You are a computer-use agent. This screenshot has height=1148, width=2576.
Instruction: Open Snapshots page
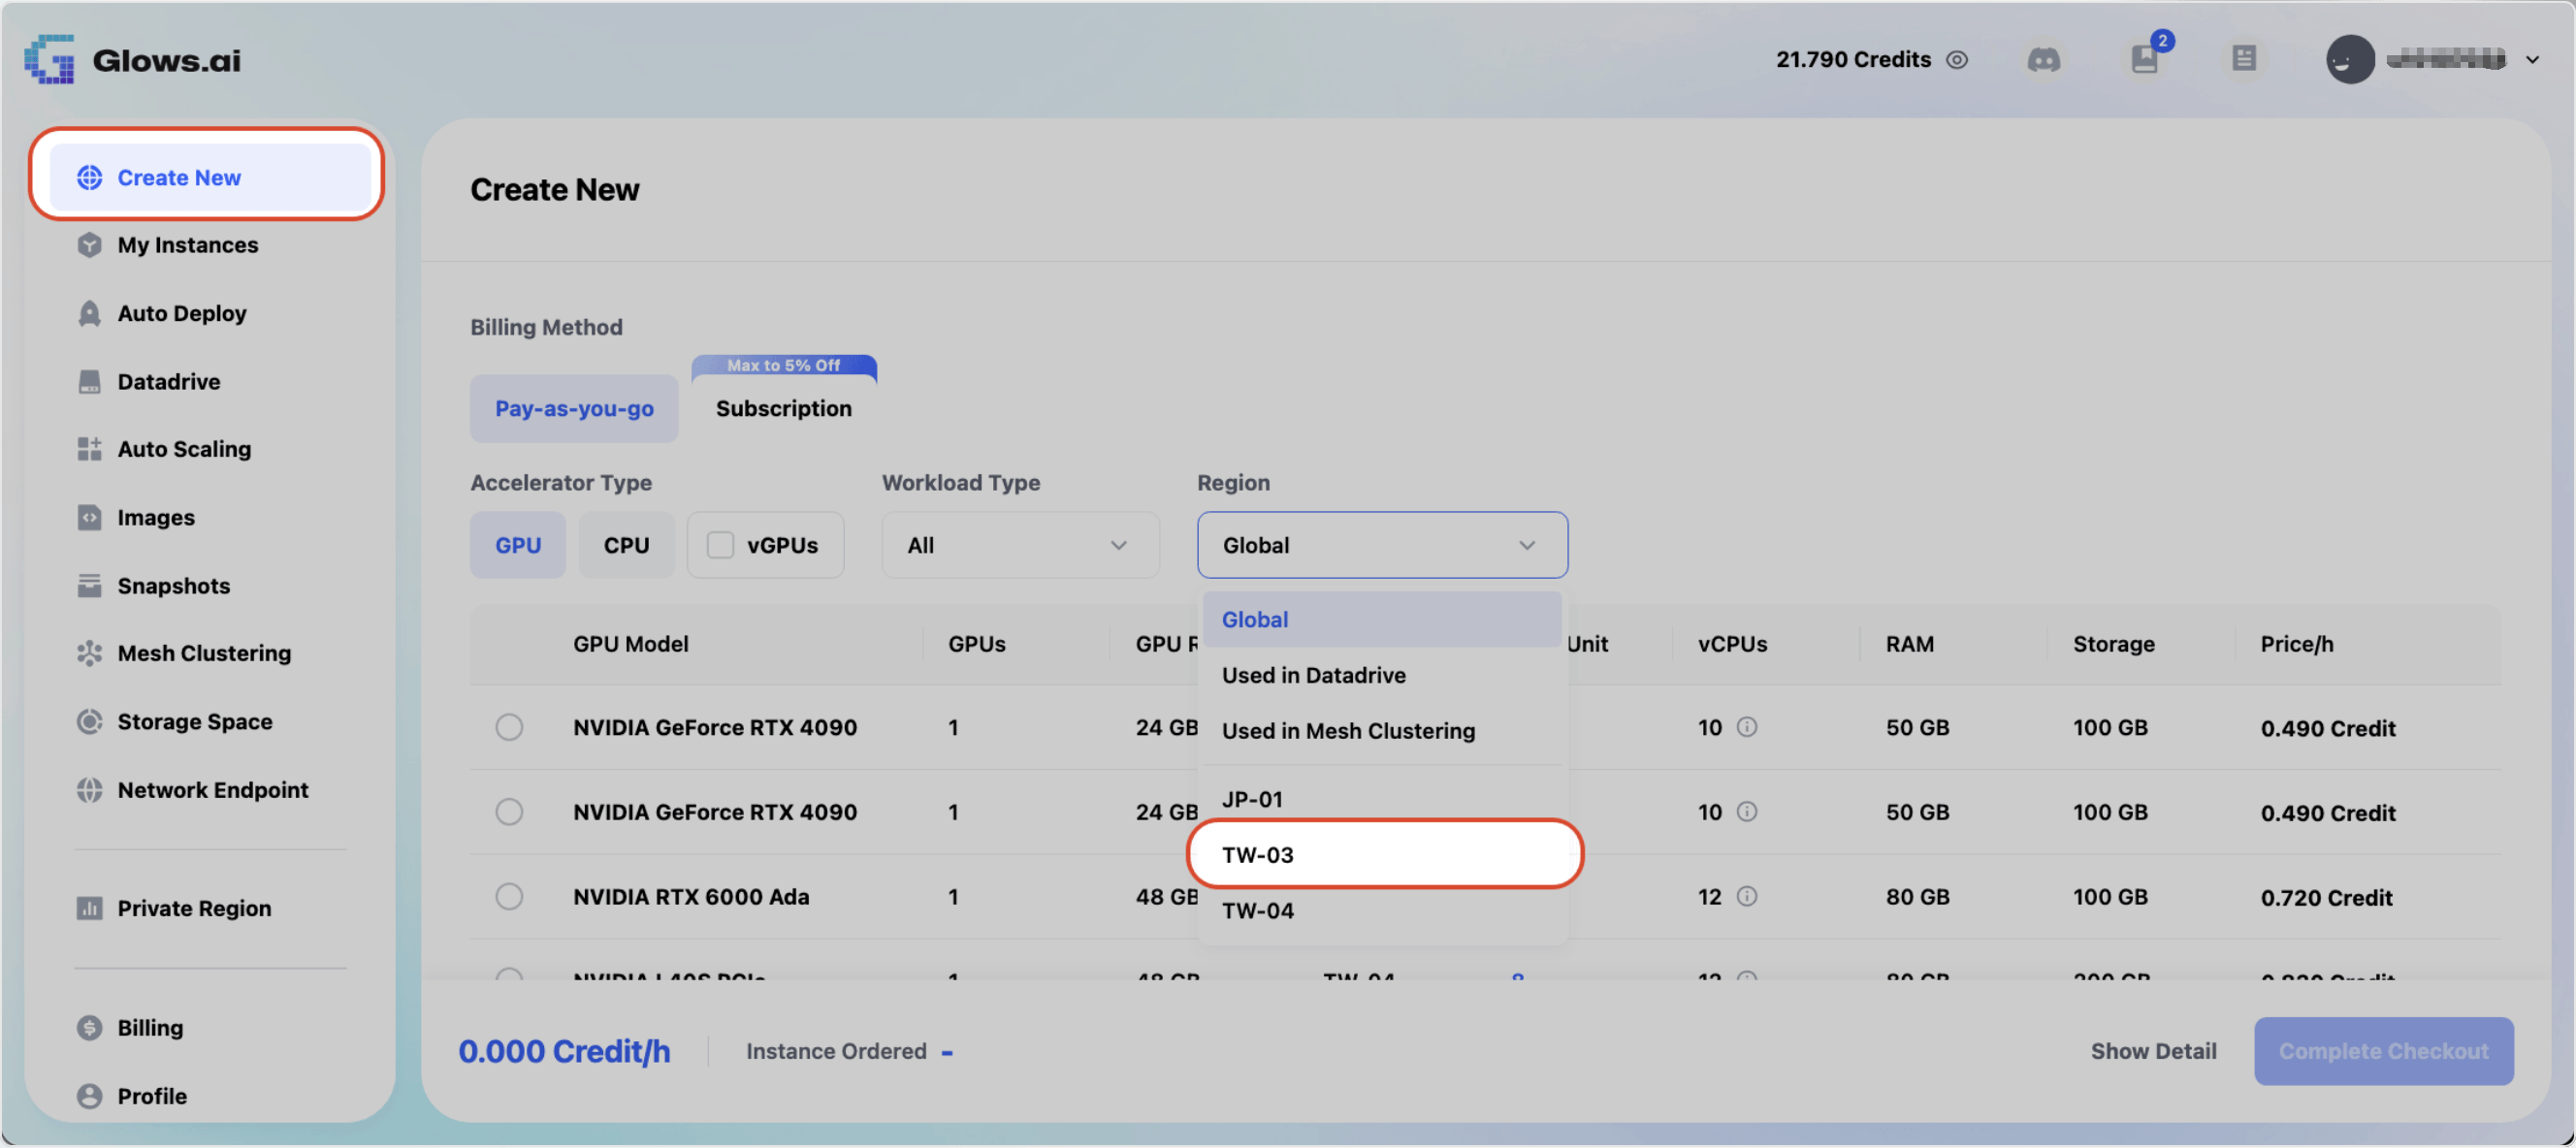[174, 586]
